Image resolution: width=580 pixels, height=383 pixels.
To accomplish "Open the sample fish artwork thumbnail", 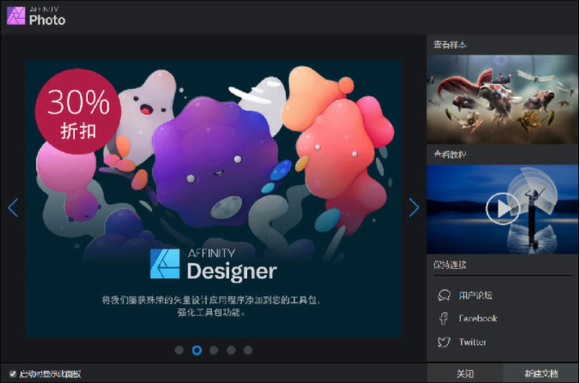I will 502,99.
